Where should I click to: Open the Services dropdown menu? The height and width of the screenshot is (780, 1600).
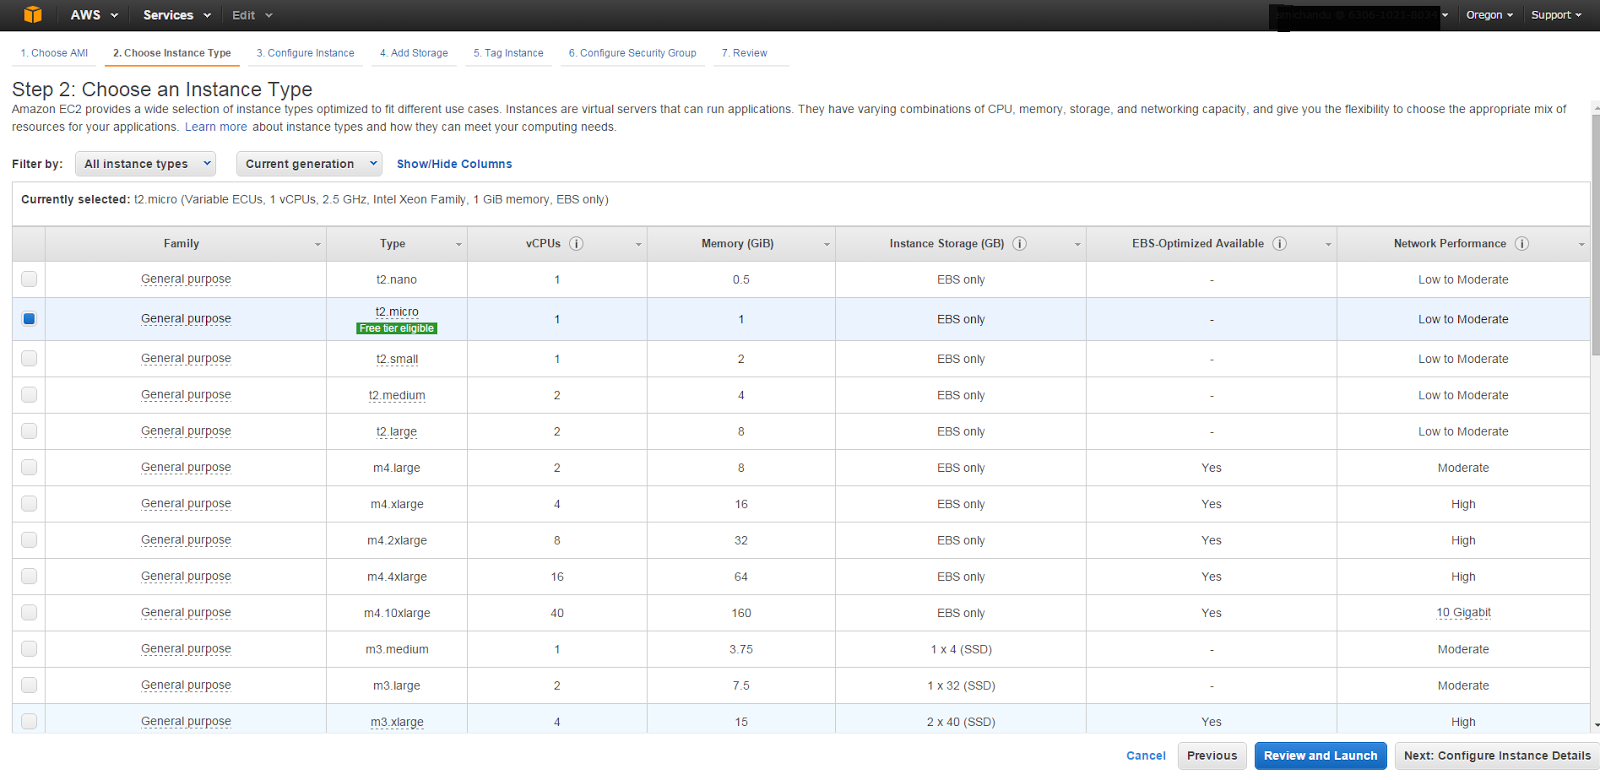(177, 15)
